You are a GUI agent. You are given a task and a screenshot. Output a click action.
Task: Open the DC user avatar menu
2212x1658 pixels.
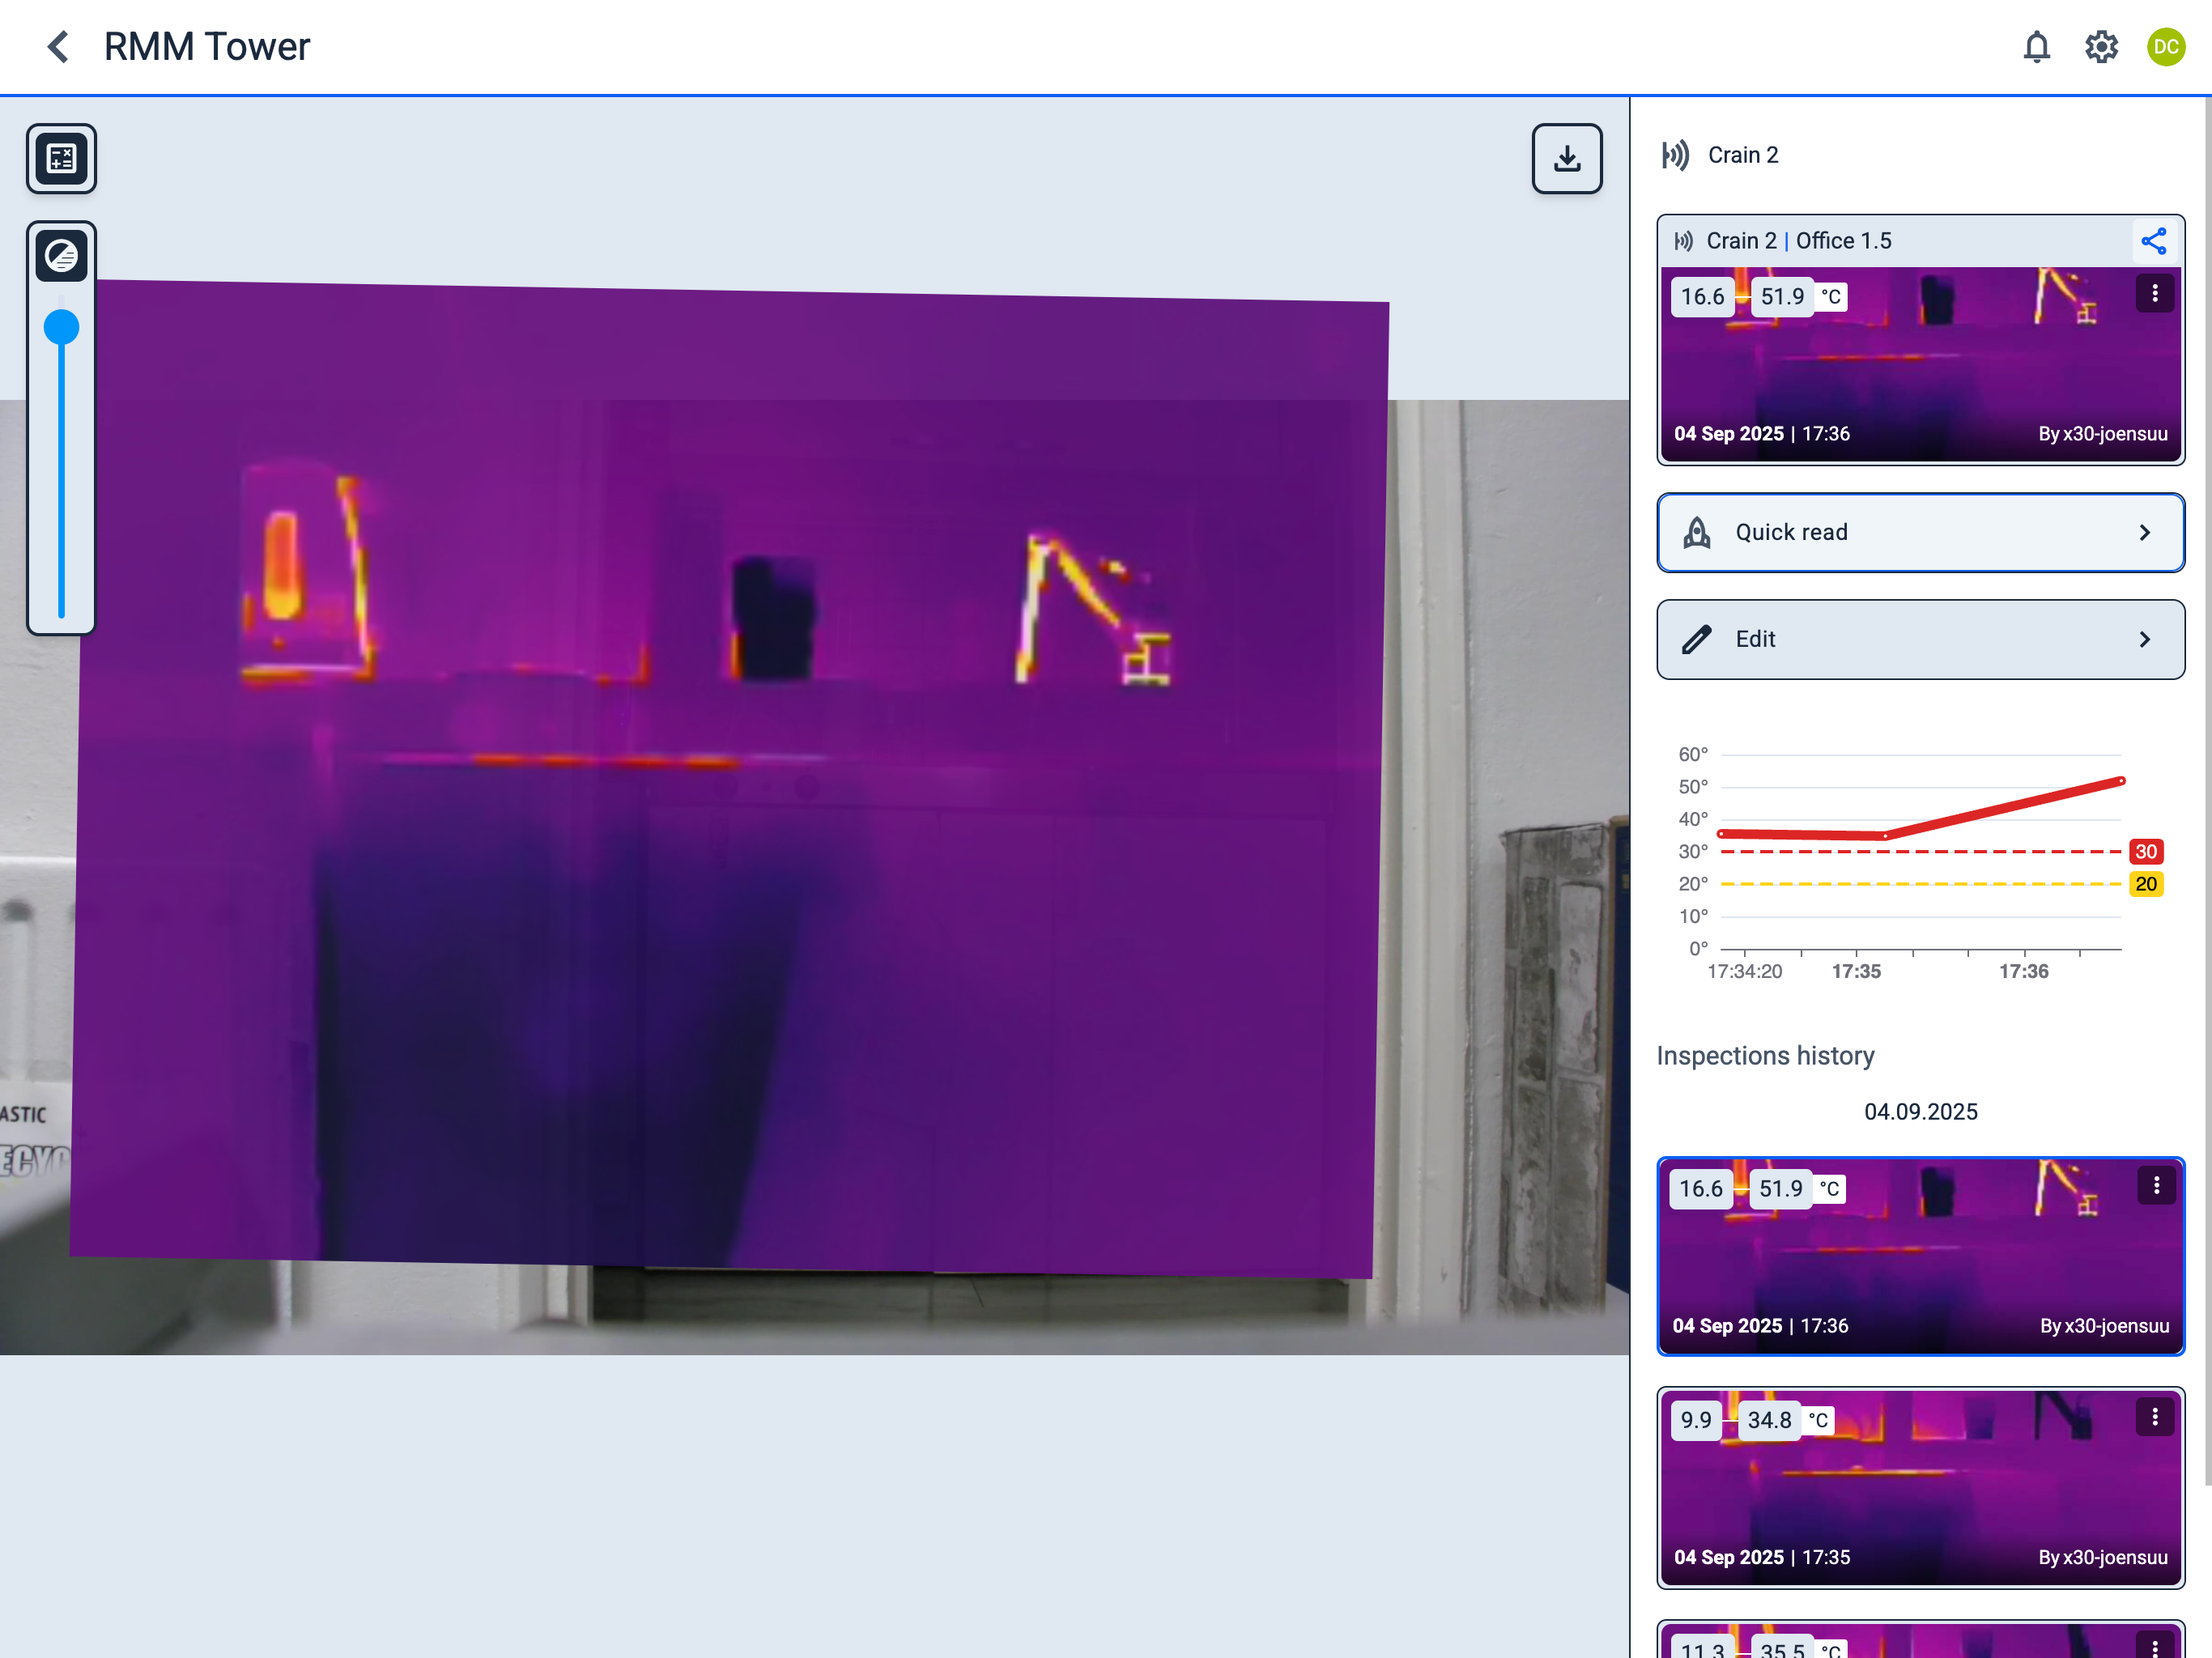[x=2166, y=46]
